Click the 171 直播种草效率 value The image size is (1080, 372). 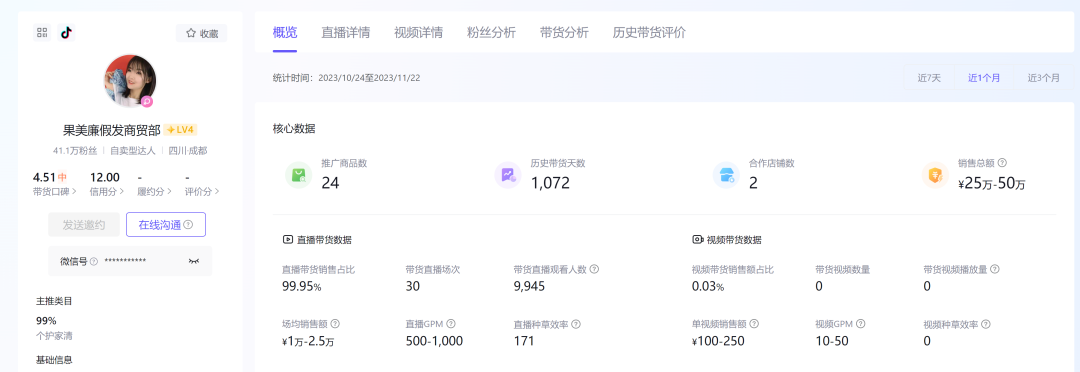click(x=523, y=341)
